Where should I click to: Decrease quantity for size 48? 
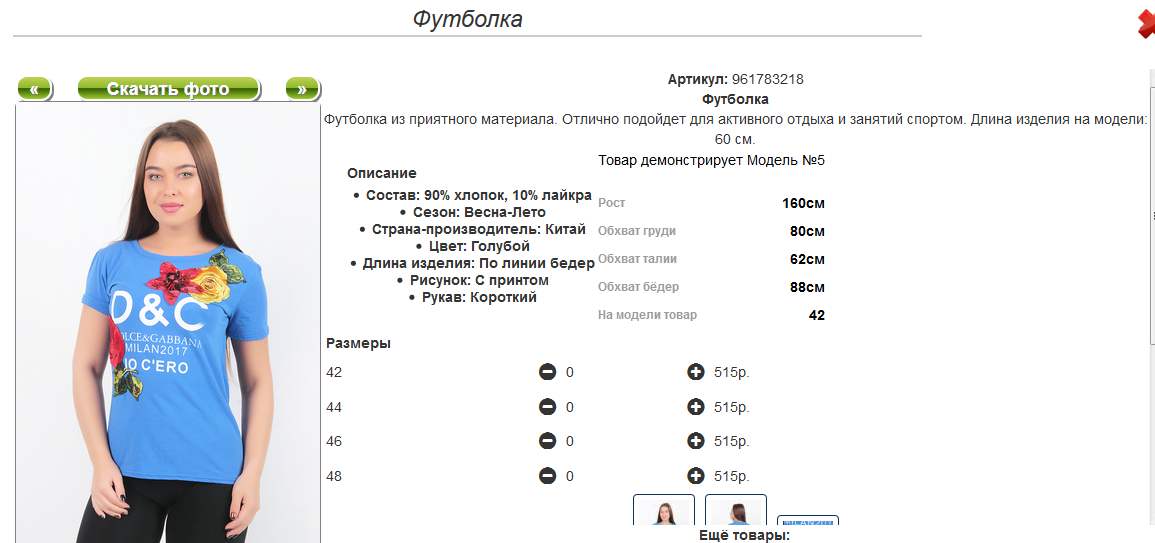[547, 476]
